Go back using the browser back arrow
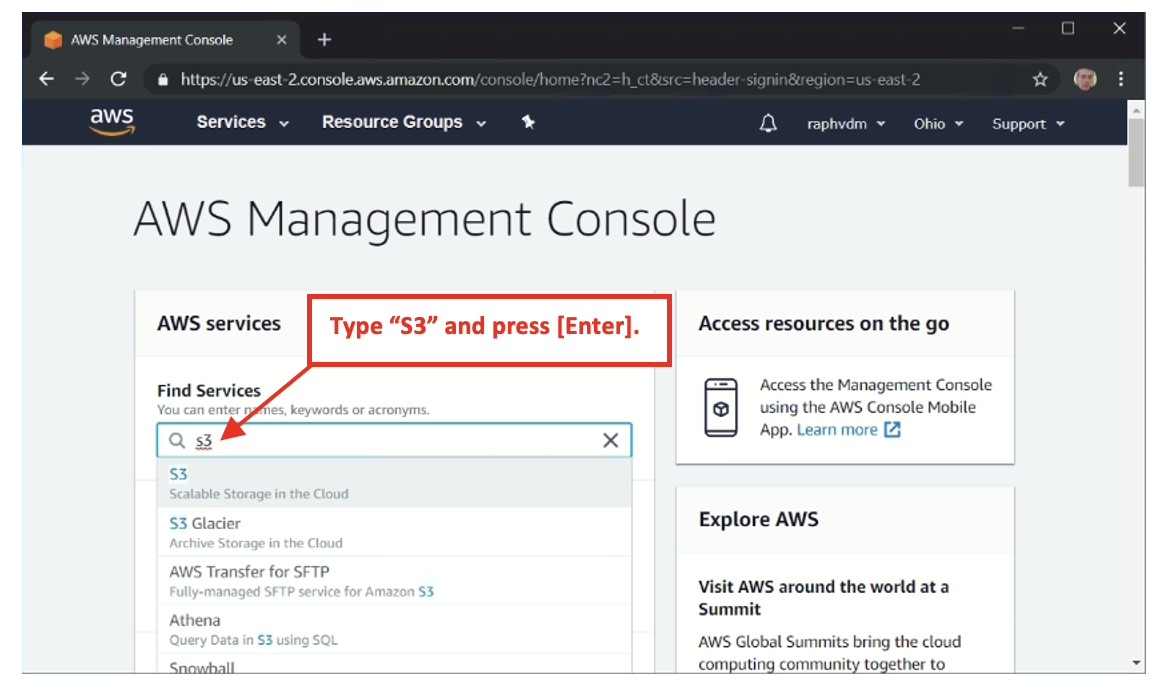This screenshot has height=690, width=1164. coord(47,79)
